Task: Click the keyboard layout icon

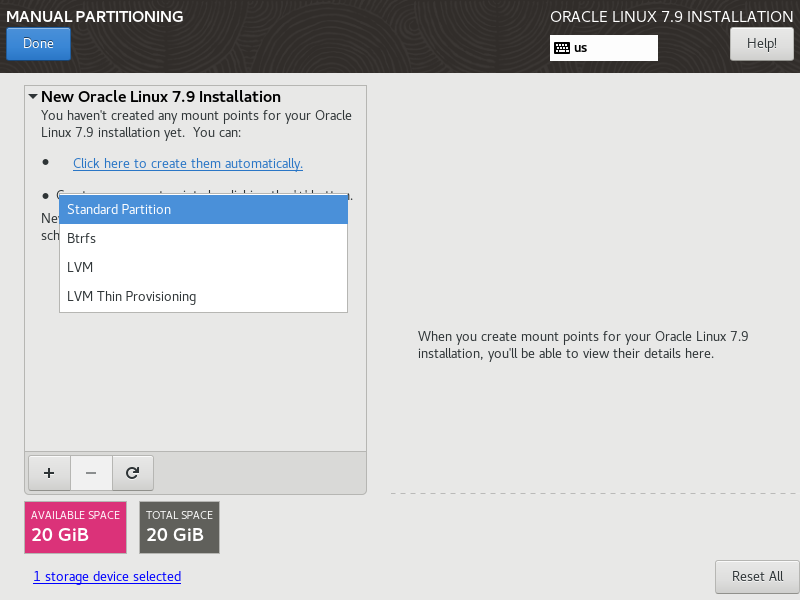Action: (x=562, y=48)
